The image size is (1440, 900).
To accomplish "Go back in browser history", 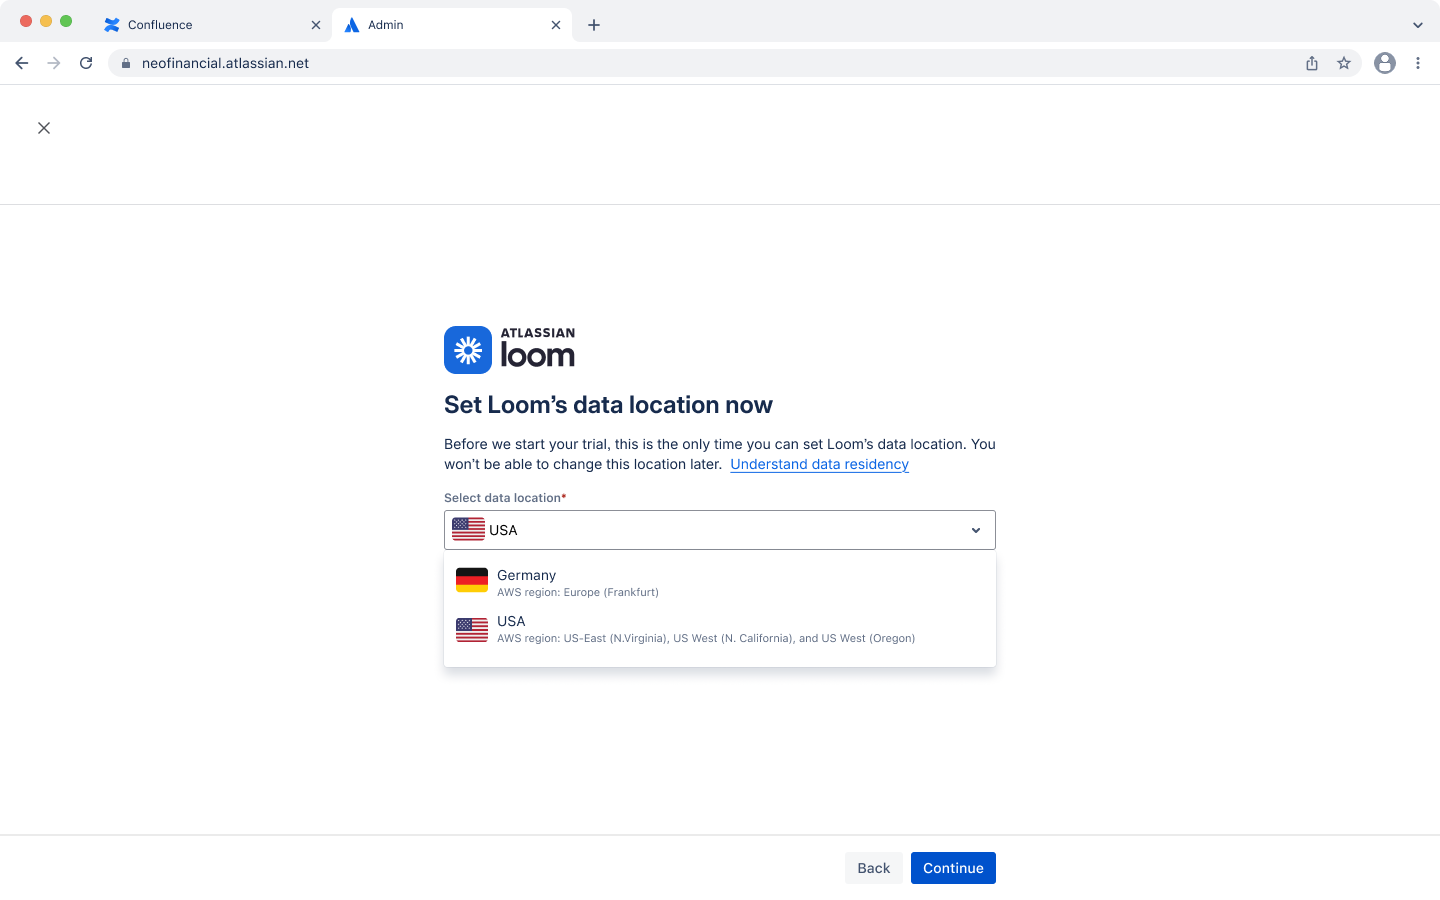I will coord(22,63).
